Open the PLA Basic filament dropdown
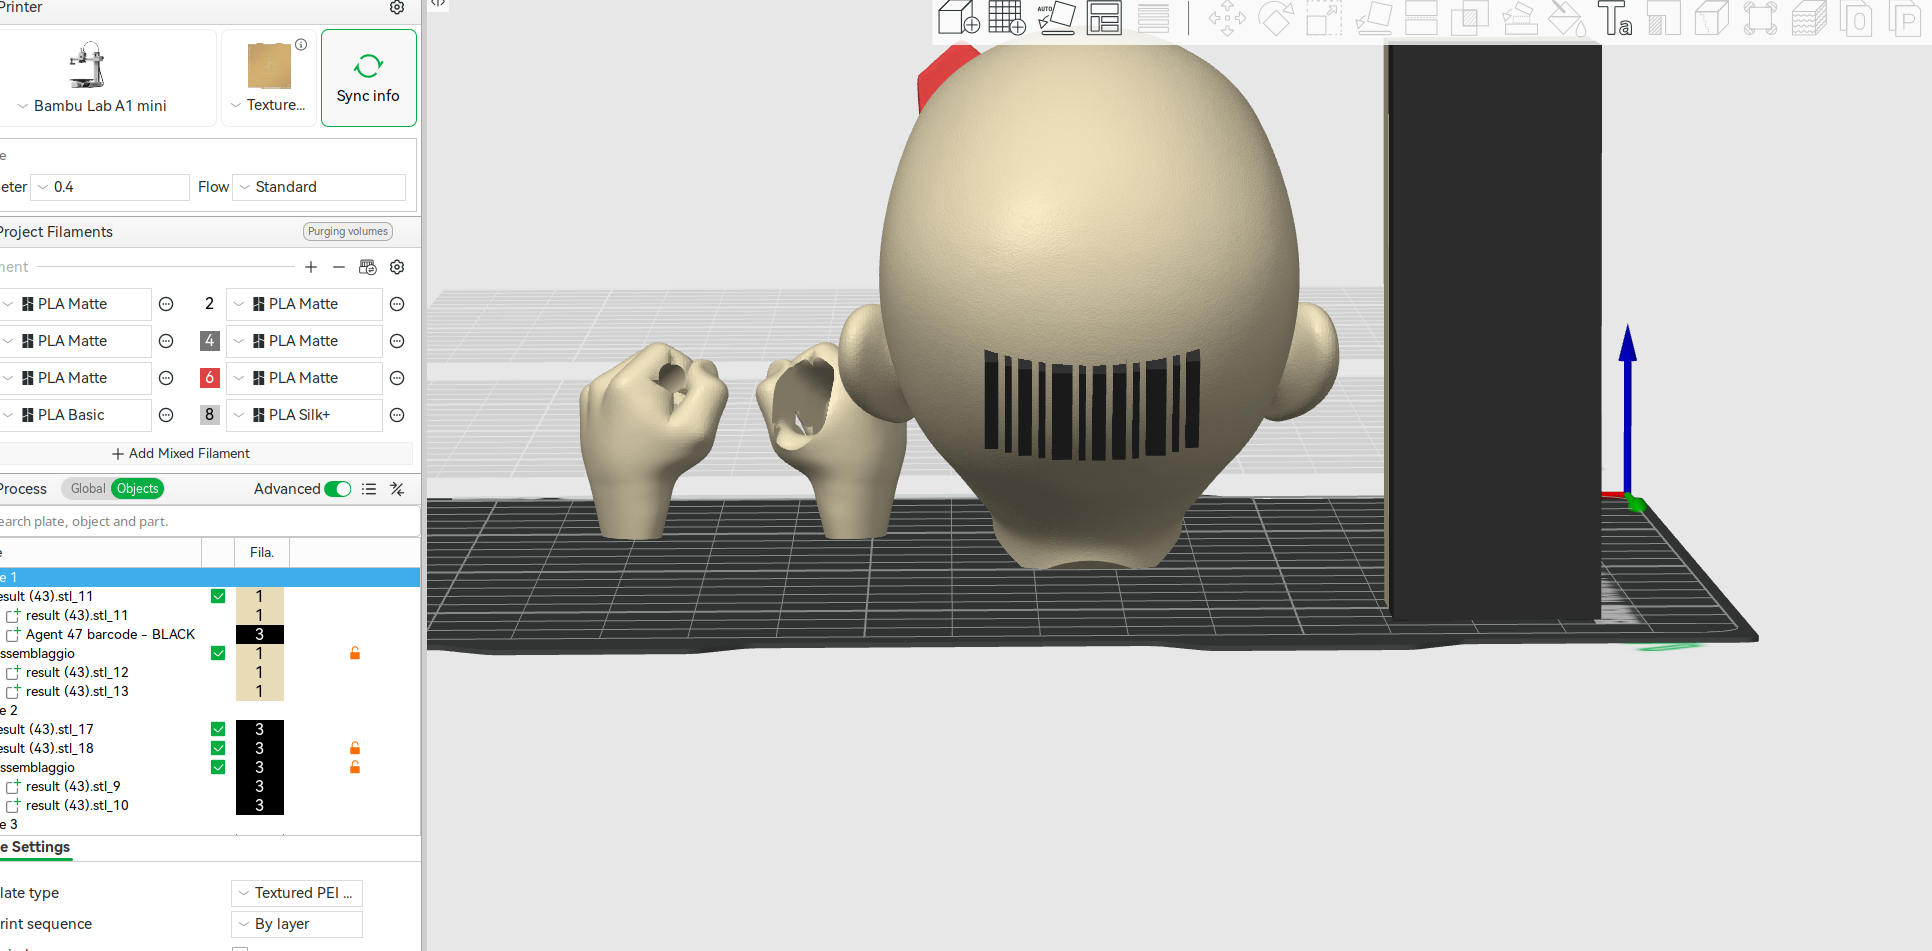Viewport: 1932px width, 951px height. [75, 415]
